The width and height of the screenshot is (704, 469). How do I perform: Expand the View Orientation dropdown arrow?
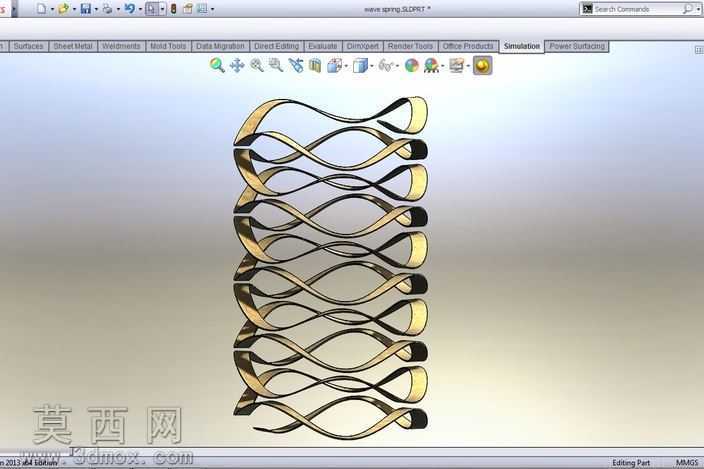click(x=346, y=66)
